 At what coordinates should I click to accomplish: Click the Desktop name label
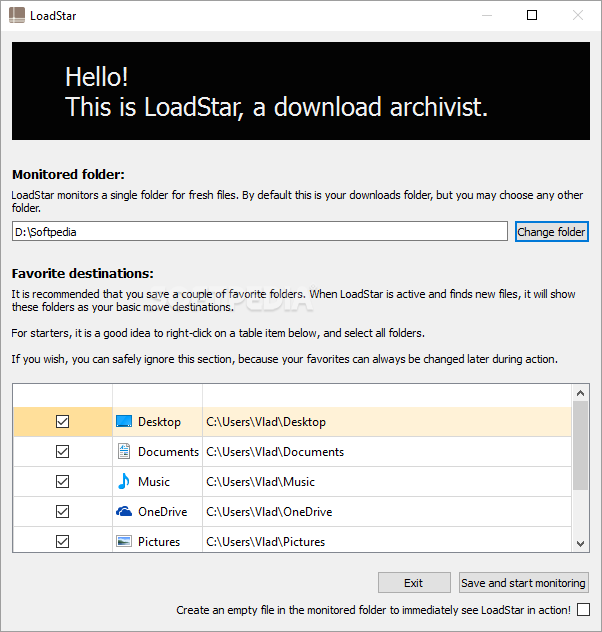[160, 422]
